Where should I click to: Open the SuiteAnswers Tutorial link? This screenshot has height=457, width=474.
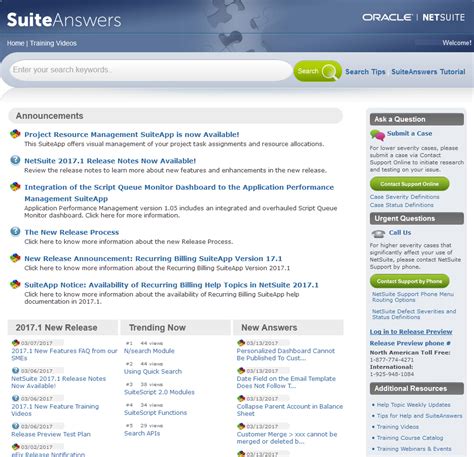(428, 72)
